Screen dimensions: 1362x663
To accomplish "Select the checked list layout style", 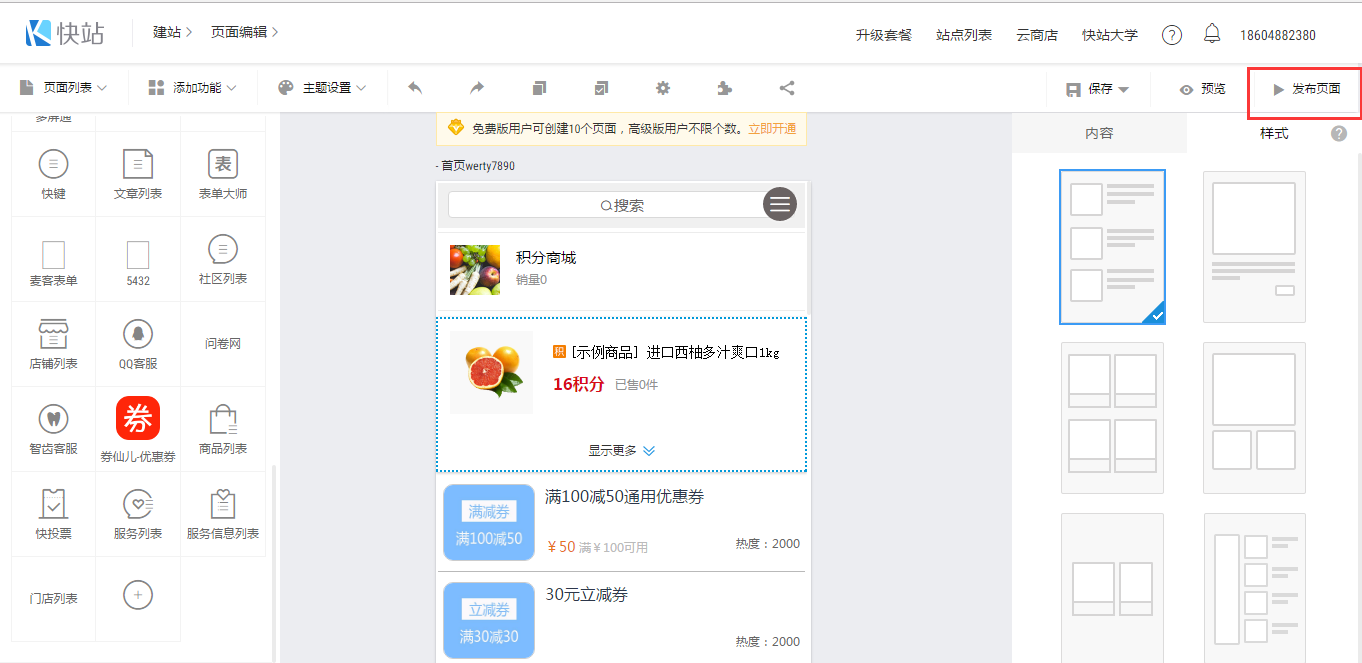I will 1112,247.
